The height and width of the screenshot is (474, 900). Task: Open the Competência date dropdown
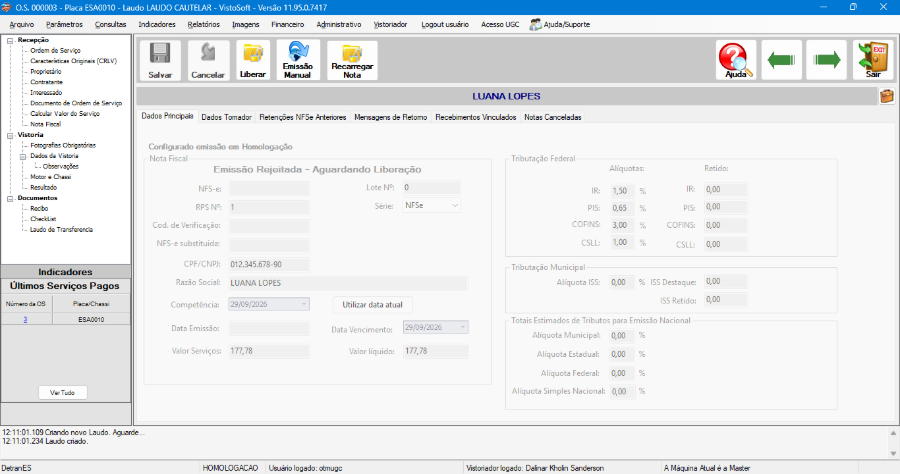click(x=304, y=304)
